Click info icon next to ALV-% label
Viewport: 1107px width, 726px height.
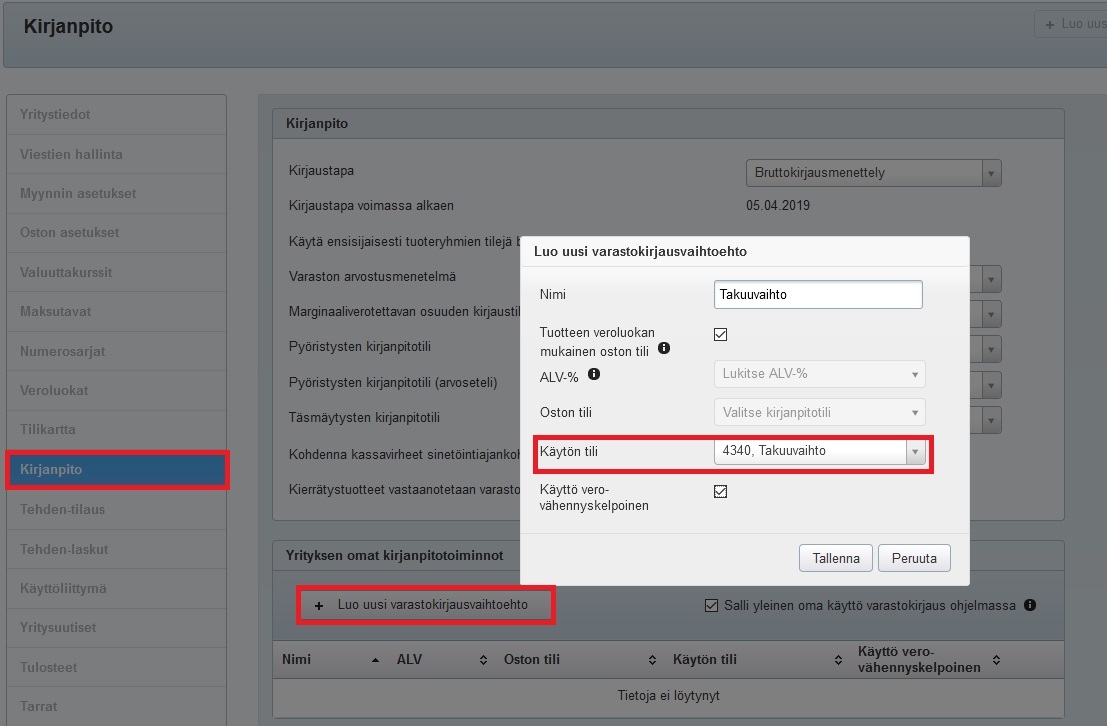594,374
